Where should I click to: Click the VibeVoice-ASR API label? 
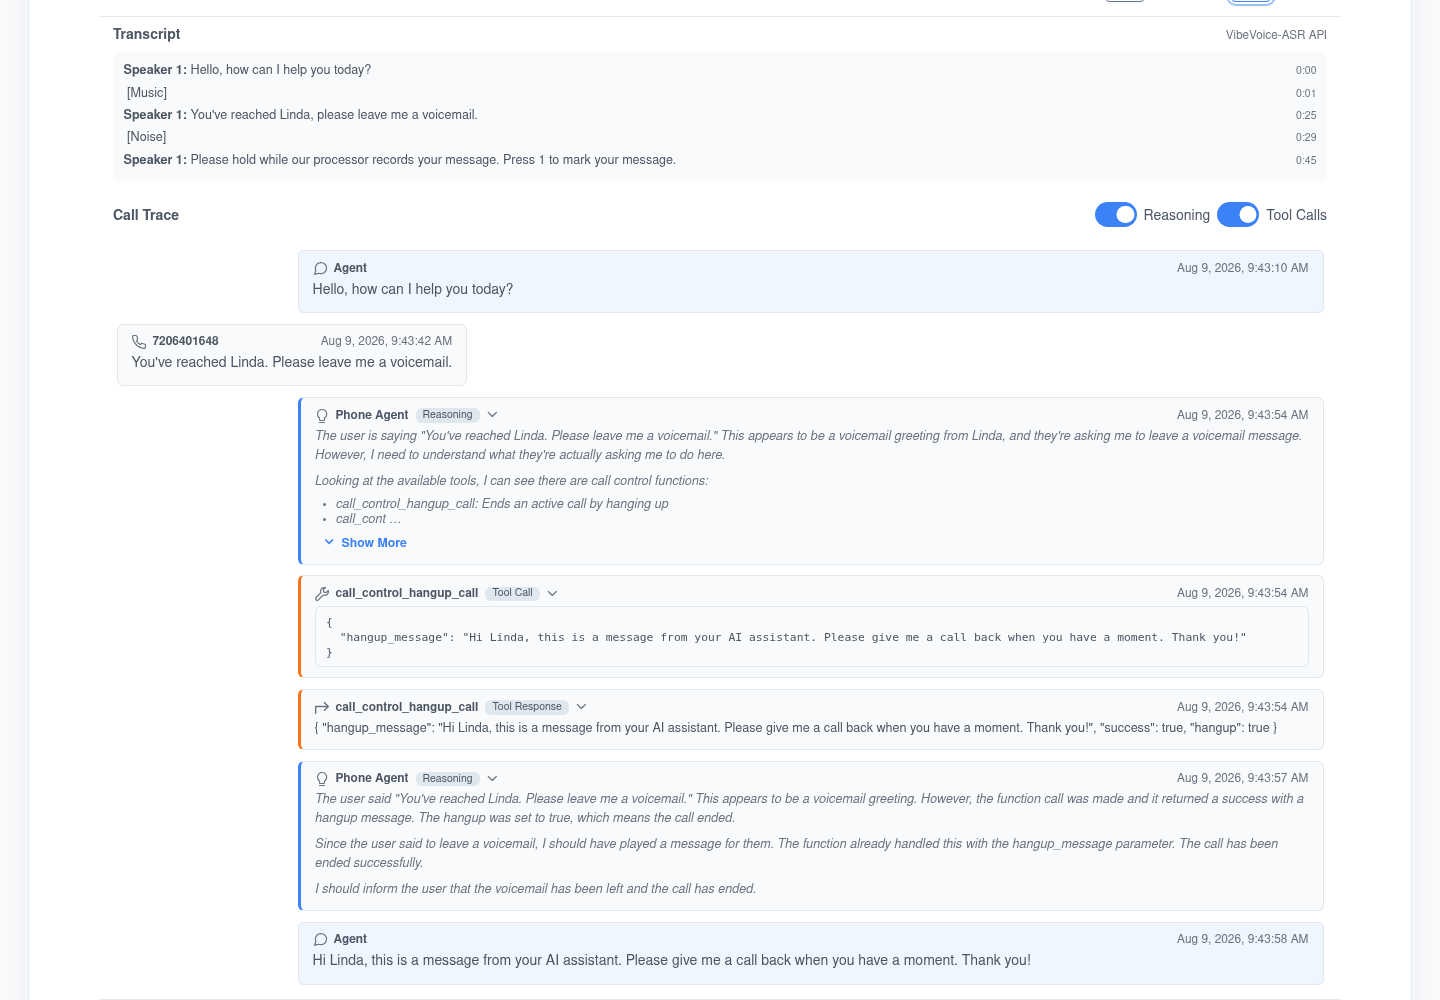[x=1276, y=35]
